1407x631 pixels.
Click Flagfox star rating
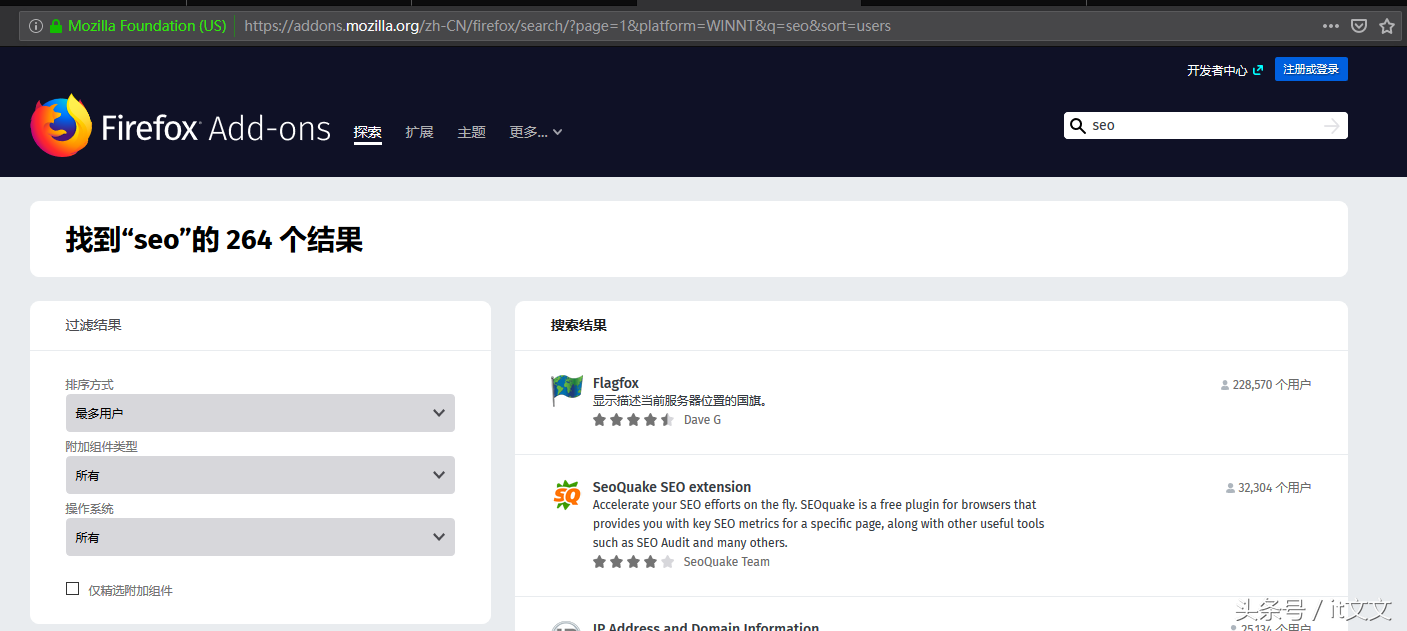(x=633, y=420)
